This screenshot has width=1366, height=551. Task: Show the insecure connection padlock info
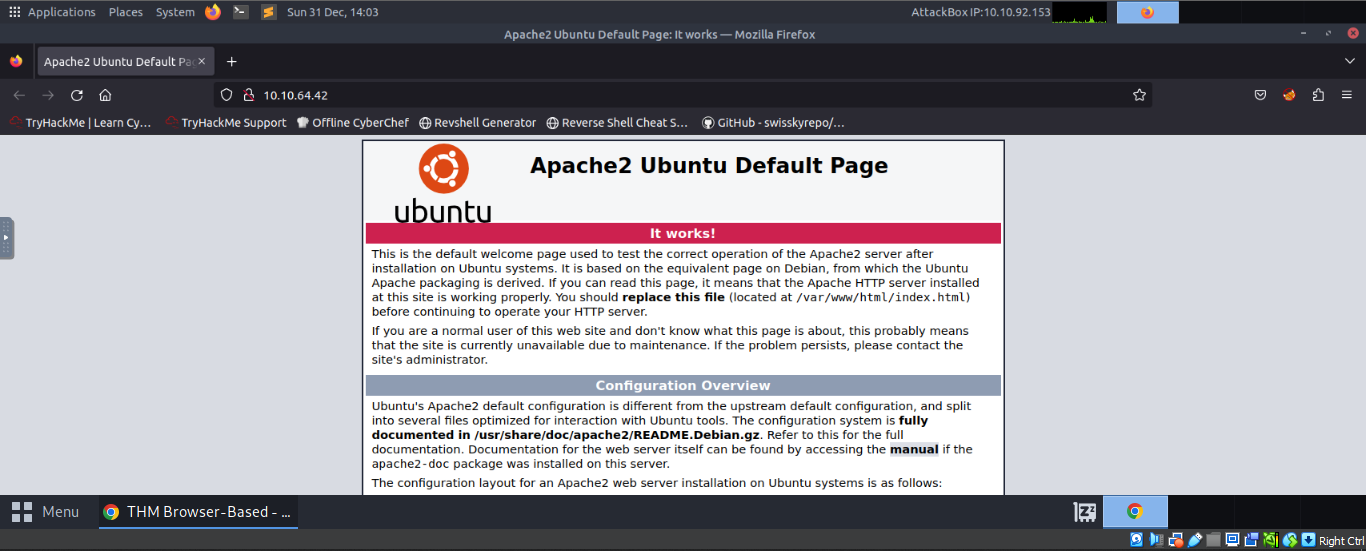coord(248,95)
